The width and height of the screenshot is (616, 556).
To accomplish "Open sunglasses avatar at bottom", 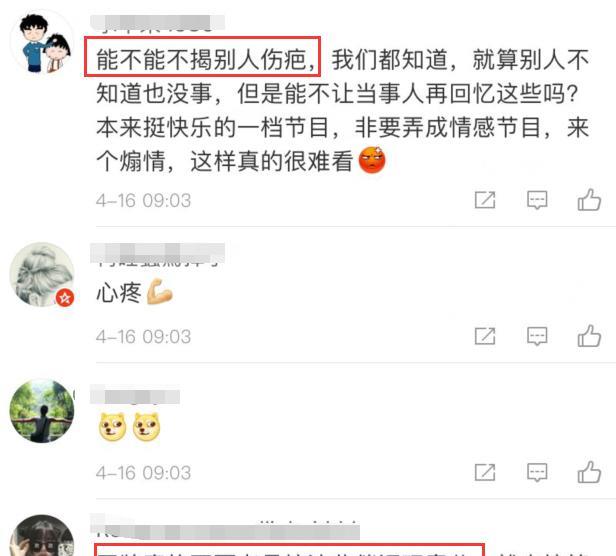I will (42, 536).
